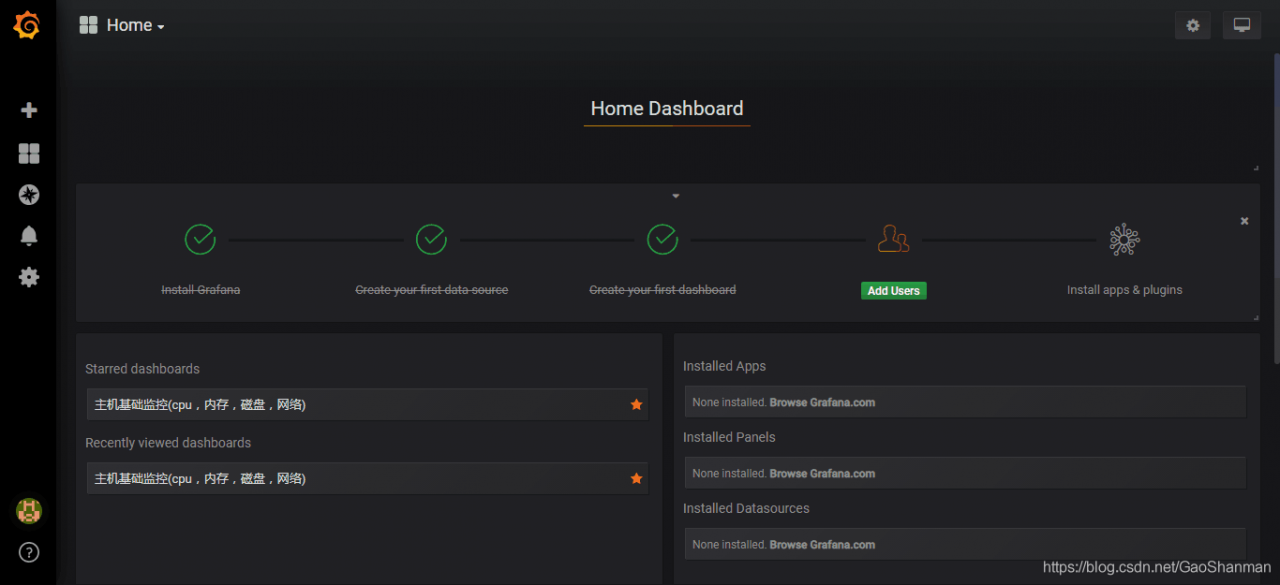Image resolution: width=1280 pixels, height=585 pixels.
Task: Click the user avatar in sidebar
Action: [x=29, y=511]
